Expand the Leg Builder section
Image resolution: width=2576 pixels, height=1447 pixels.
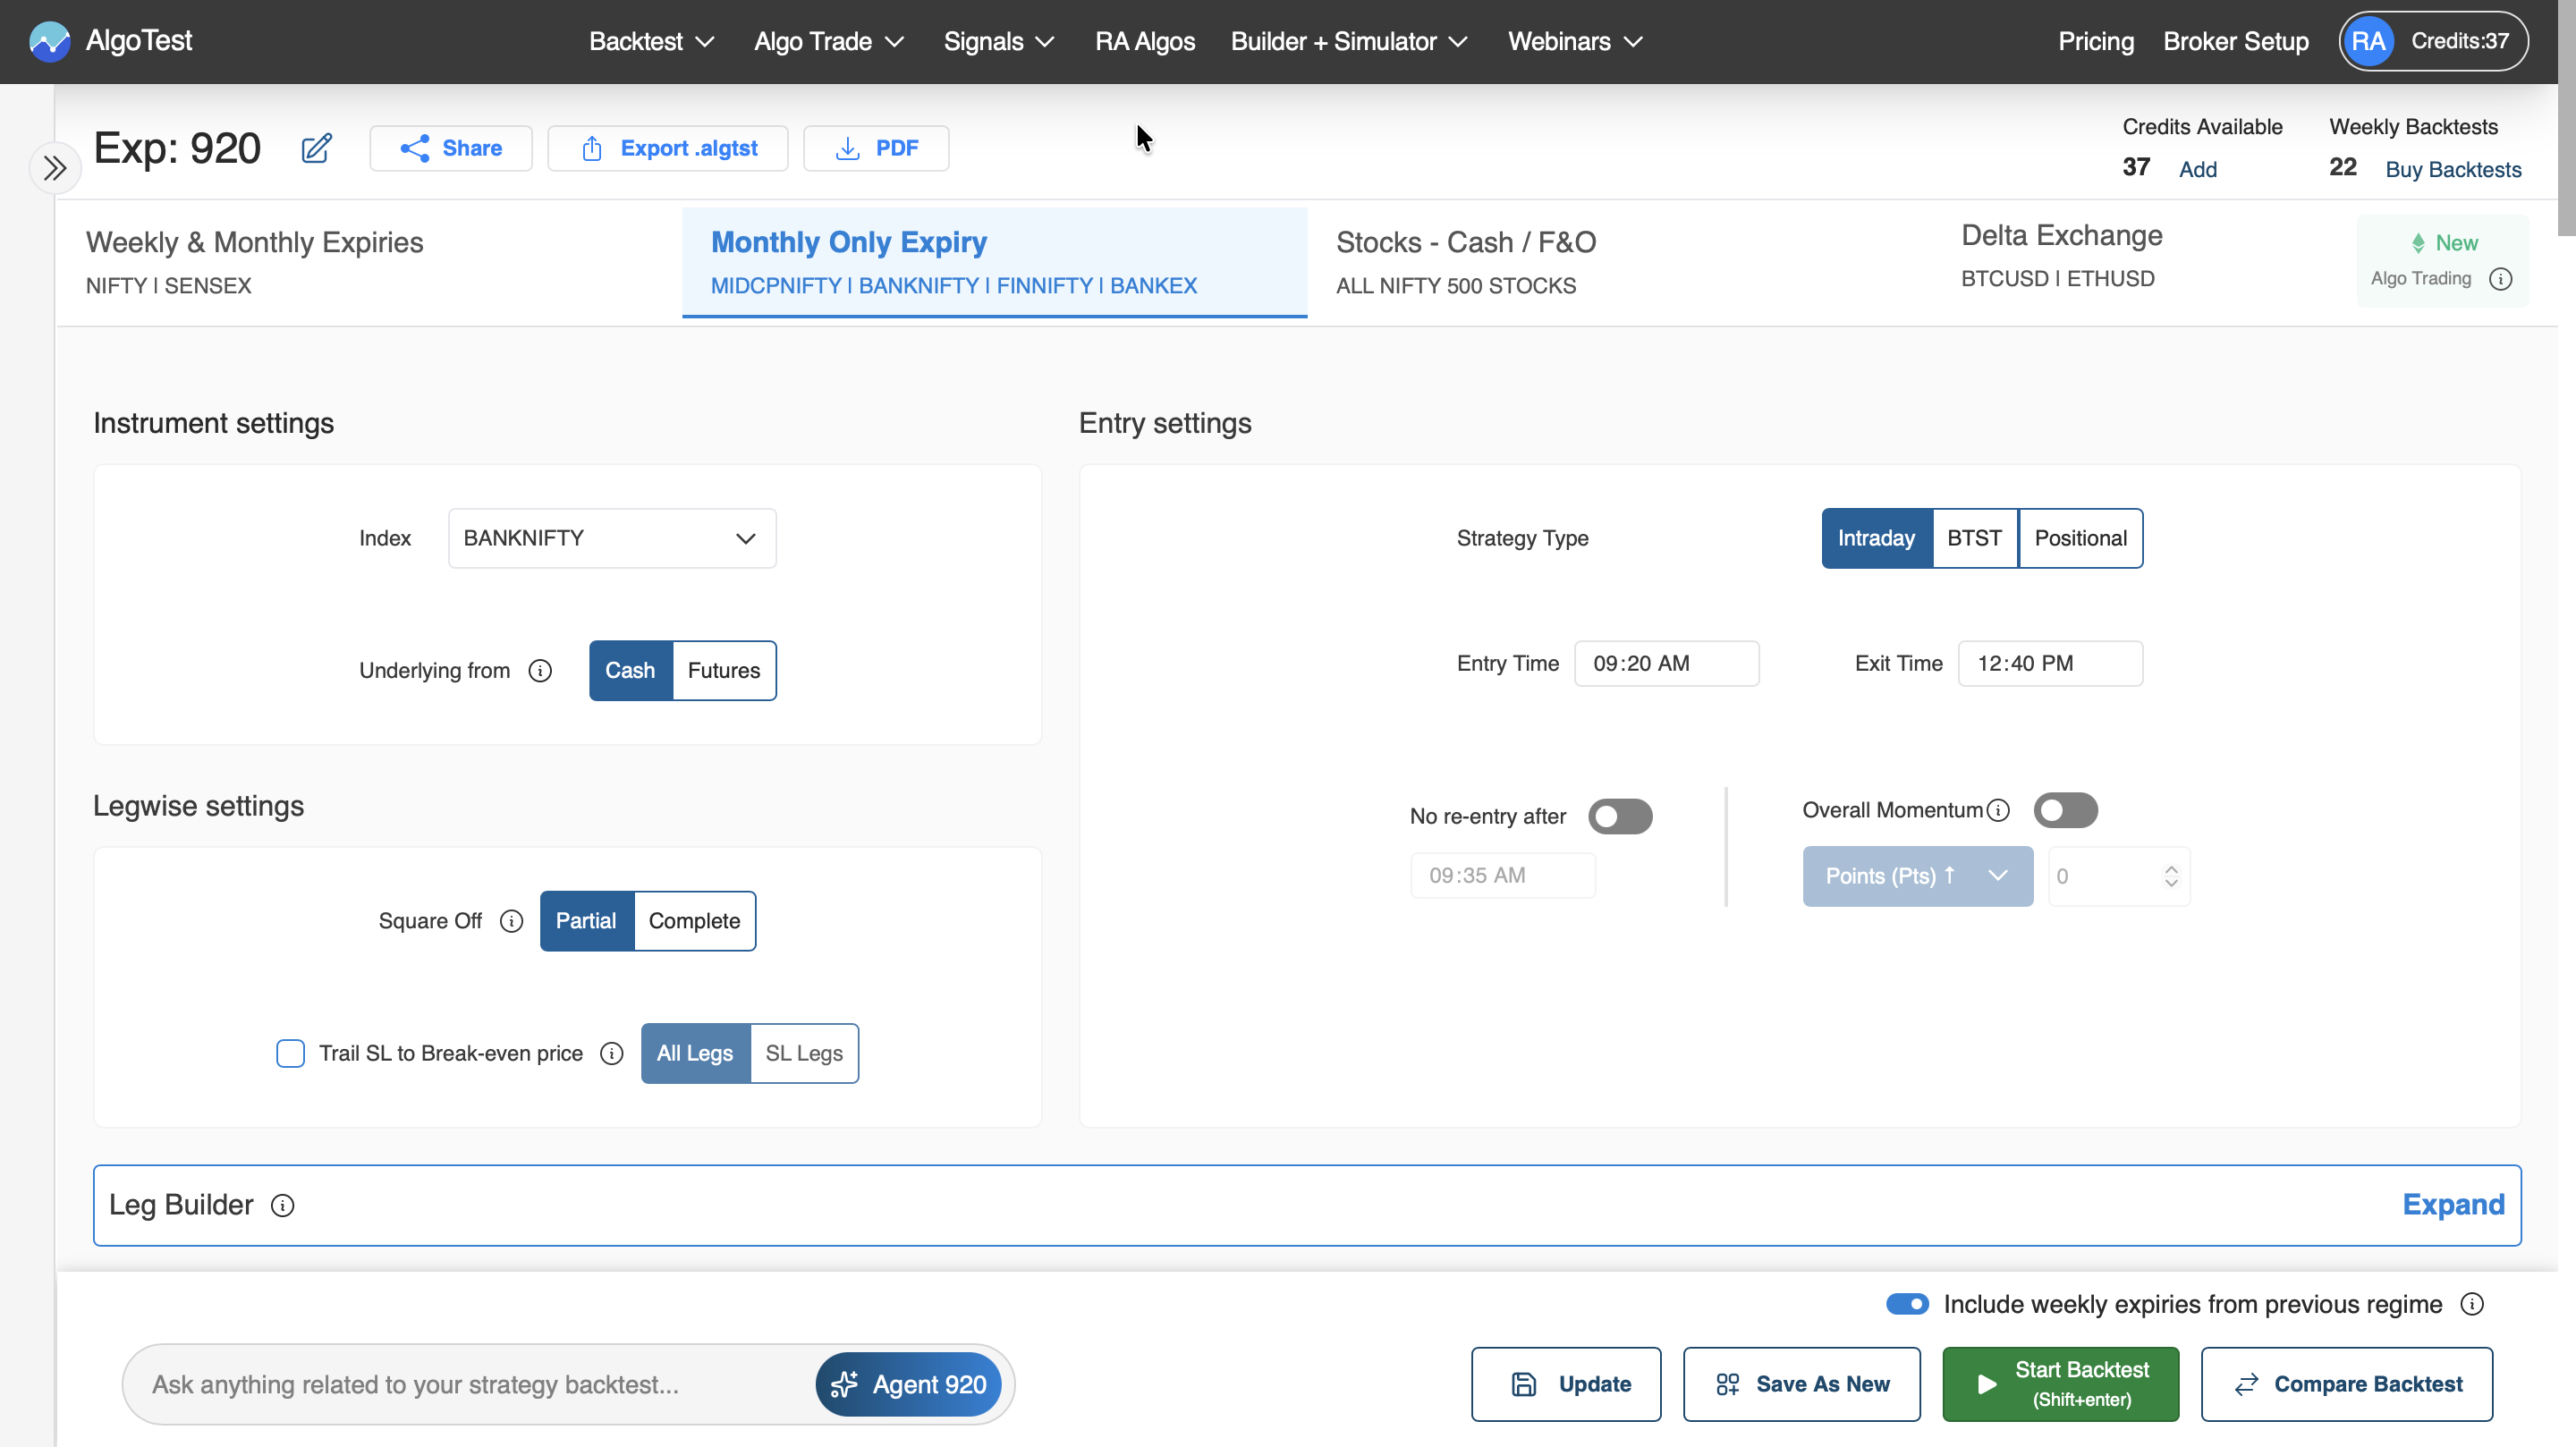(x=2453, y=1205)
